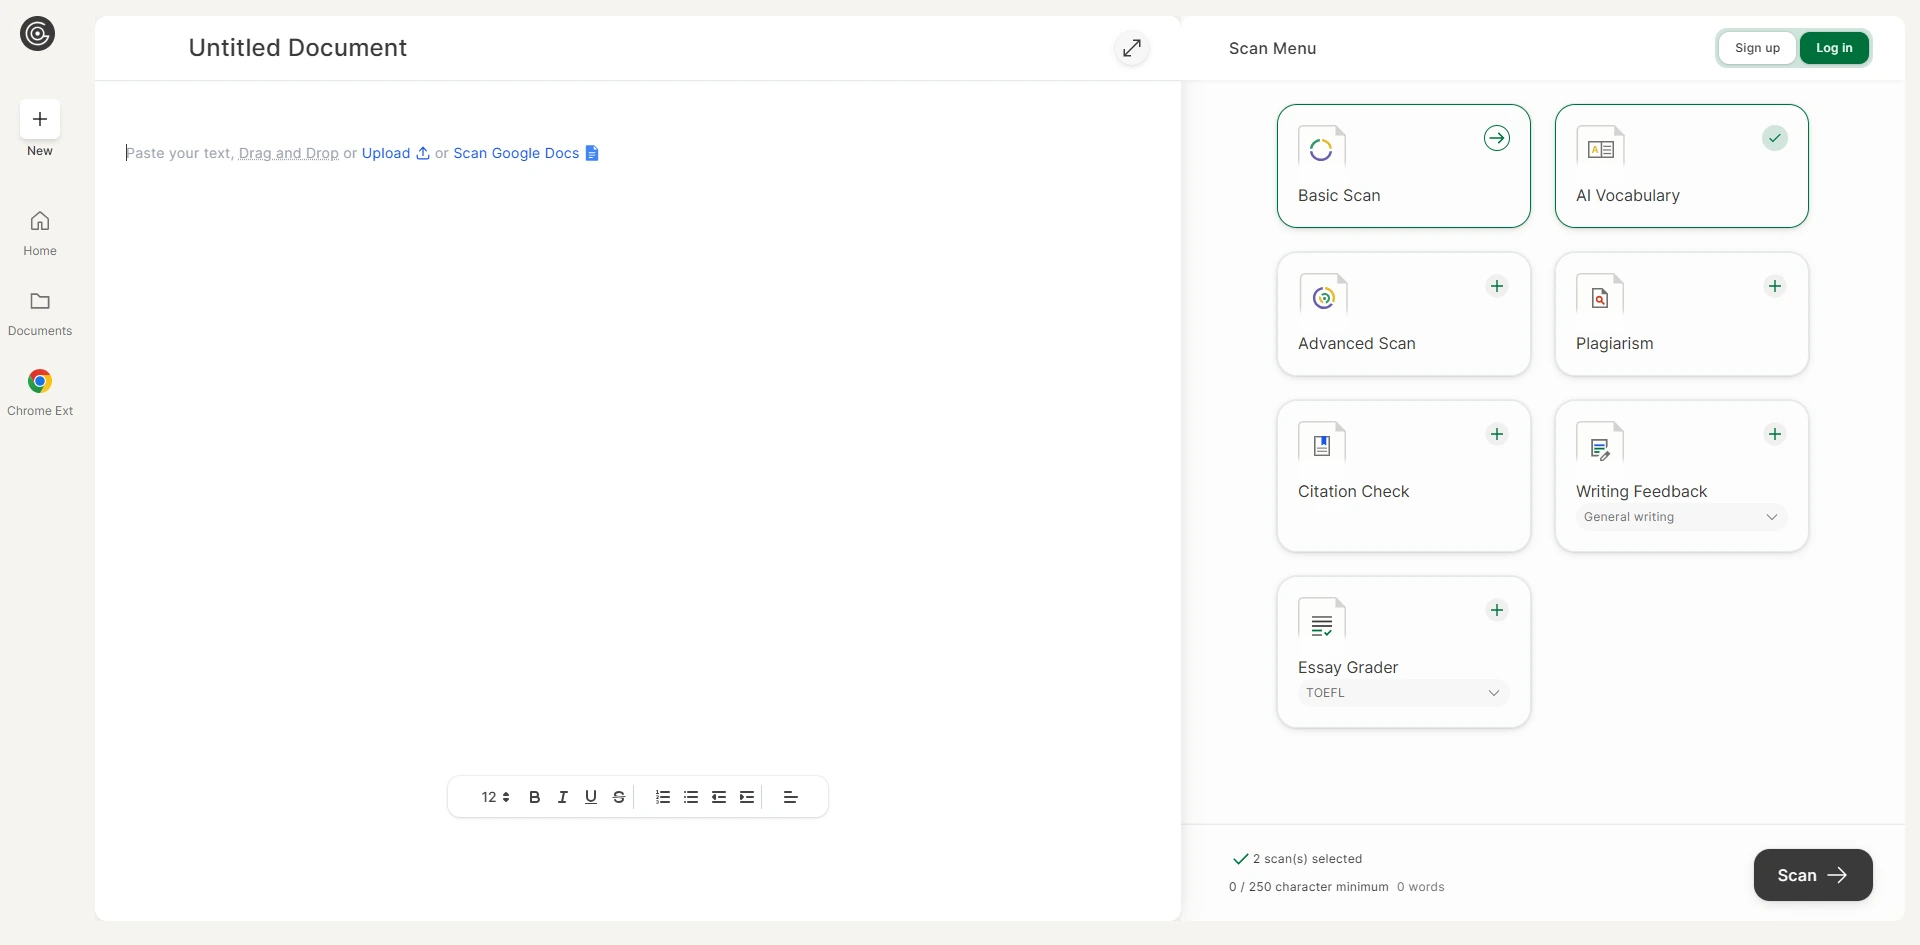Click the Essay Grader document icon

pyautogui.click(x=1322, y=619)
